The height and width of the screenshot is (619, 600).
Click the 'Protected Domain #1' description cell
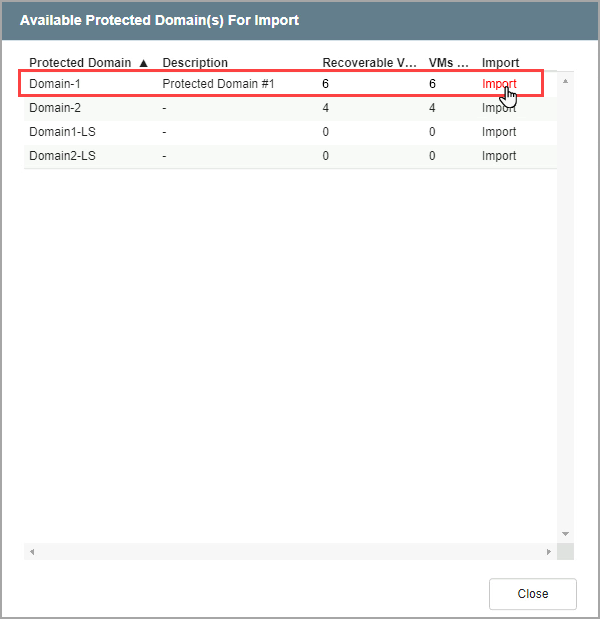pyautogui.click(x=218, y=84)
